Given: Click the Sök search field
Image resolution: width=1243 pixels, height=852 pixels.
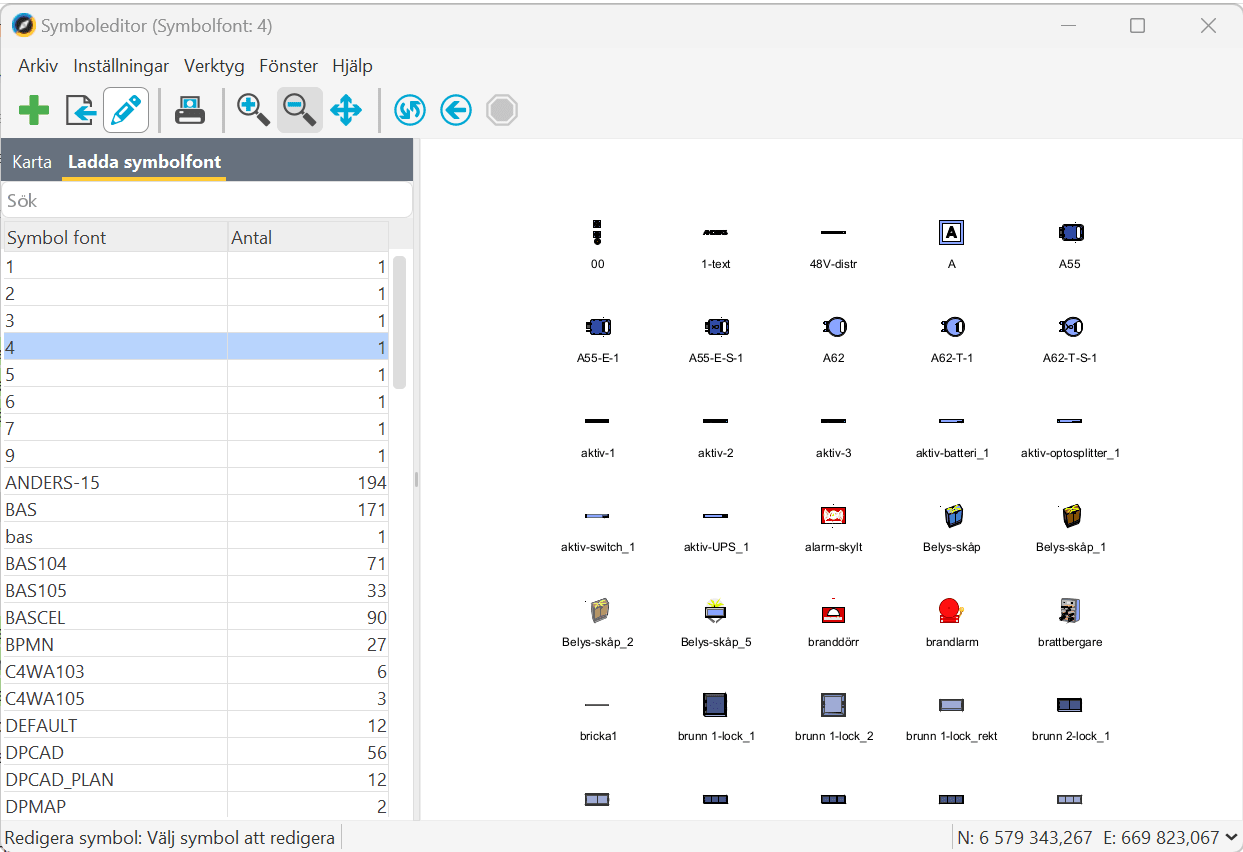Looking at the screenshot, I should pyautogui.click(x=206, y=200).
